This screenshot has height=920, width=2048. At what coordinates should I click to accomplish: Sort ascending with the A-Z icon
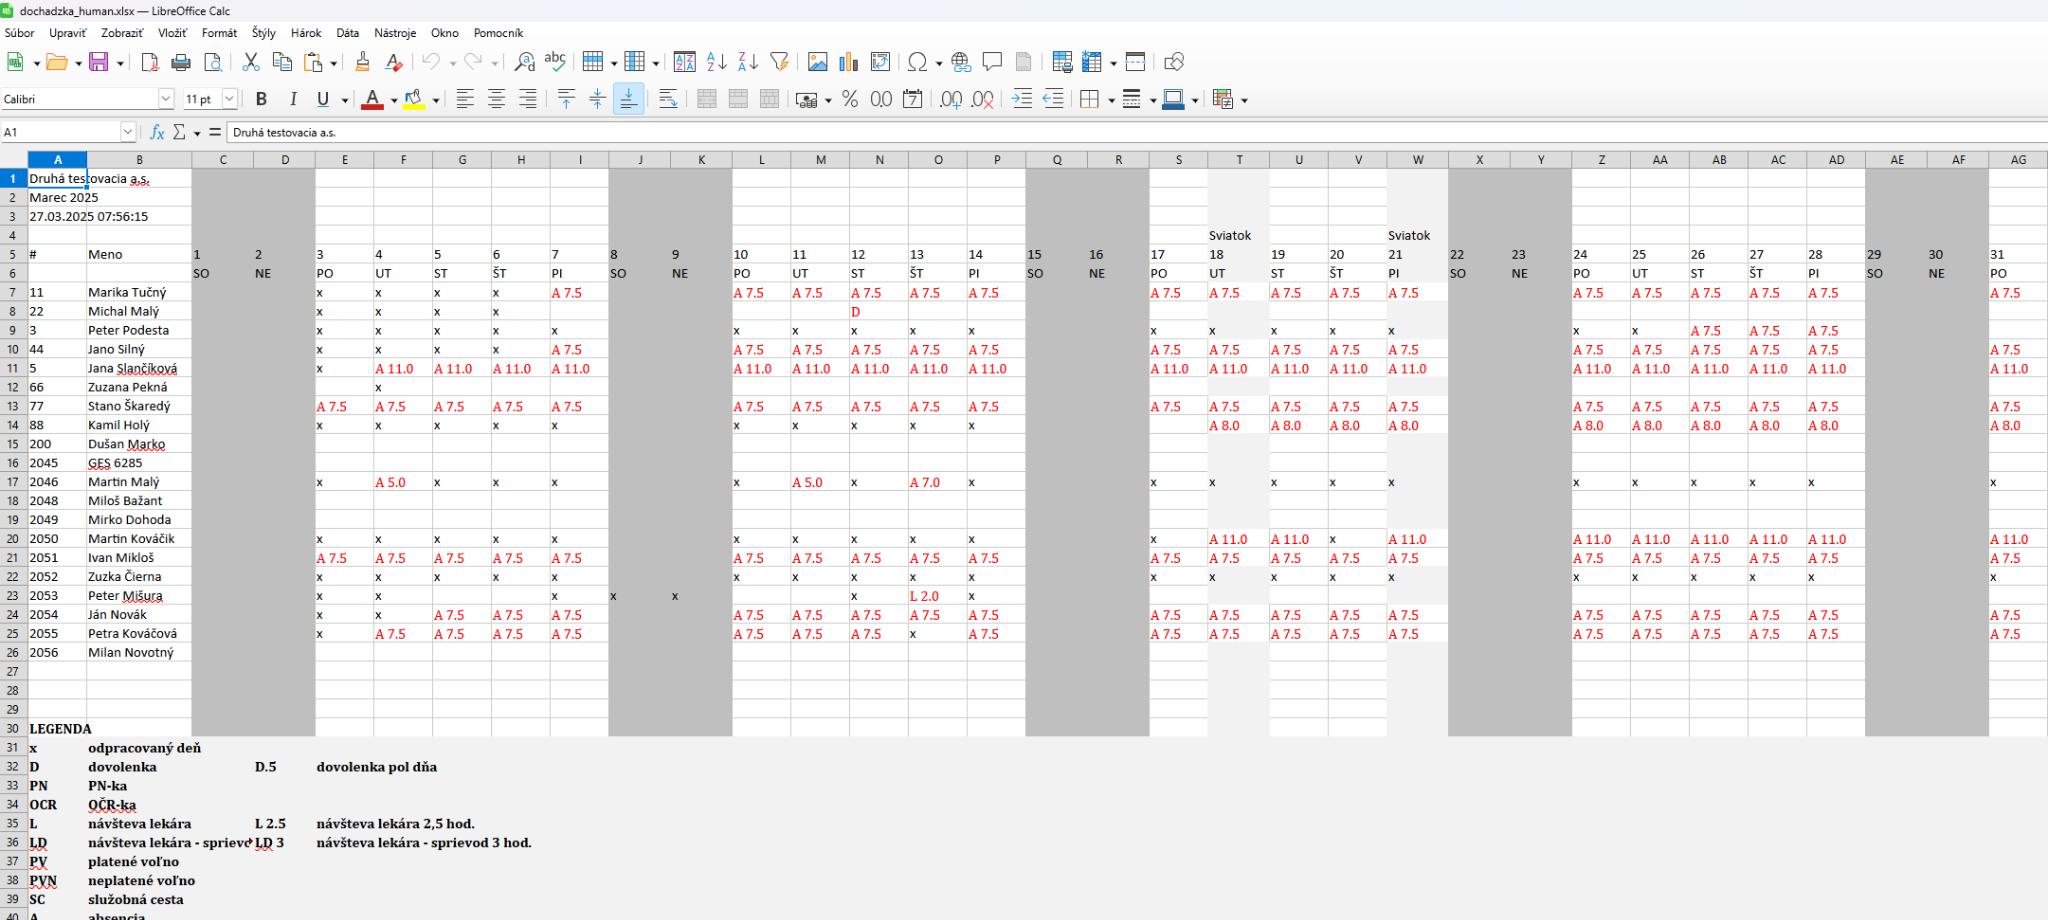point(716,62)
